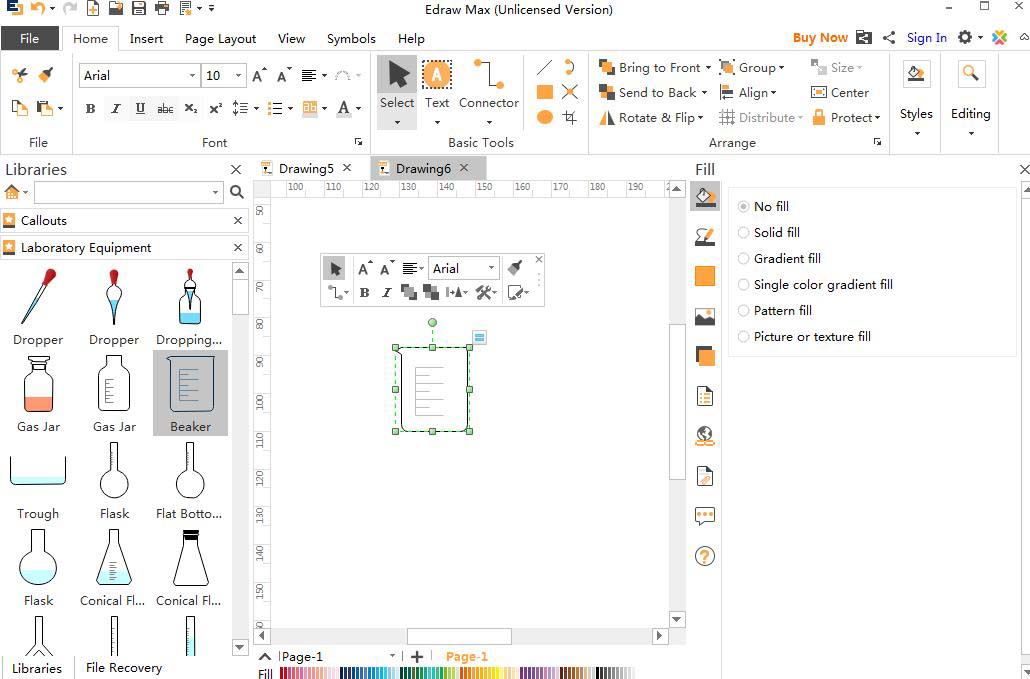The width and height of the screenshot is (1030, 679).
Task: Click the Cut scissors icon
Action: 20,75
